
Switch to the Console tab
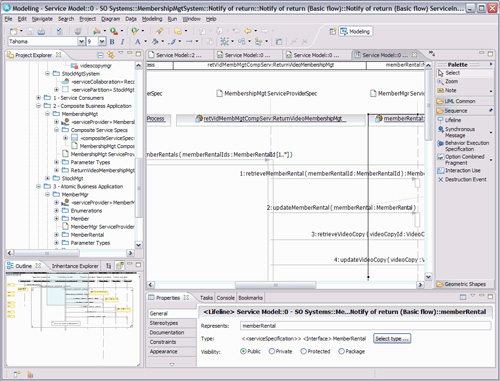(x=226, y=298)
